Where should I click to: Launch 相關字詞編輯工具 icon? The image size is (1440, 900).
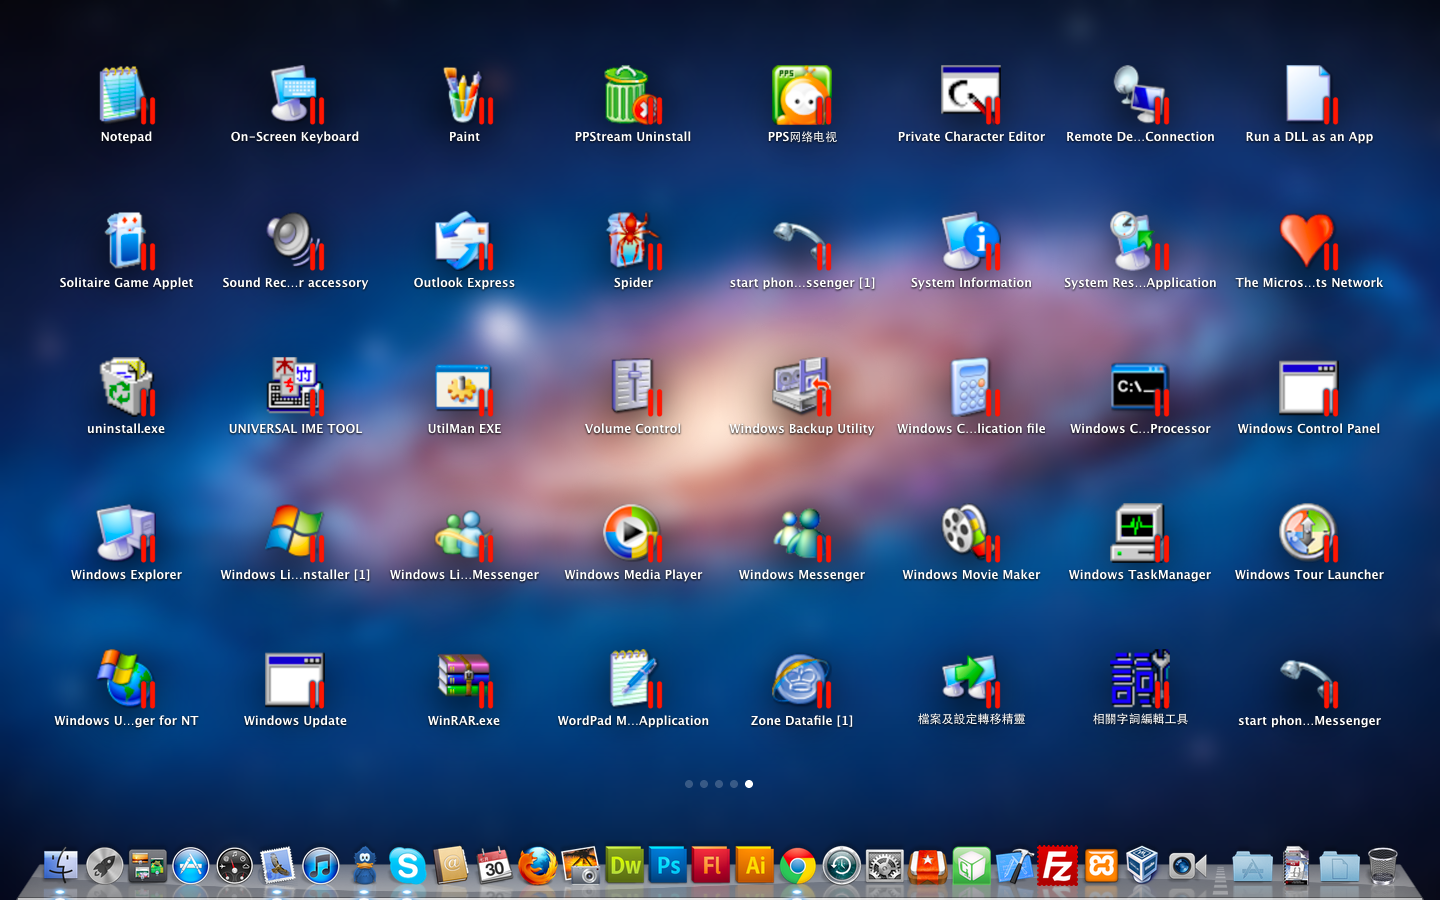(x=1140, y=679)
